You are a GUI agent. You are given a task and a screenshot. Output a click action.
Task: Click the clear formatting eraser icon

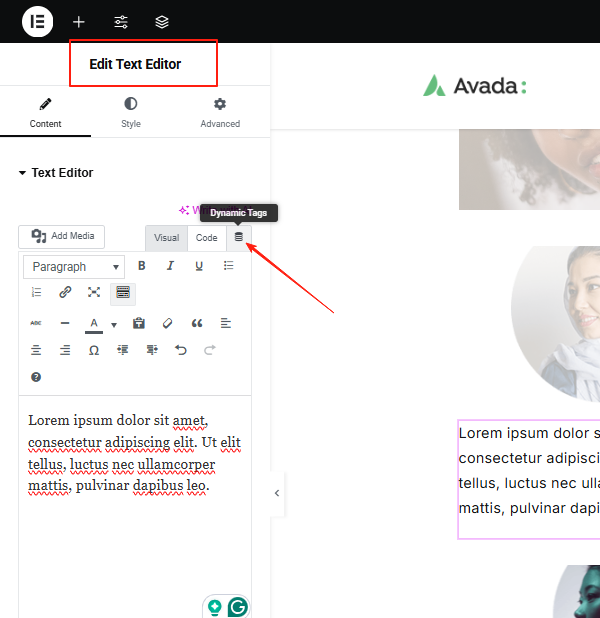tap(168, 323)
